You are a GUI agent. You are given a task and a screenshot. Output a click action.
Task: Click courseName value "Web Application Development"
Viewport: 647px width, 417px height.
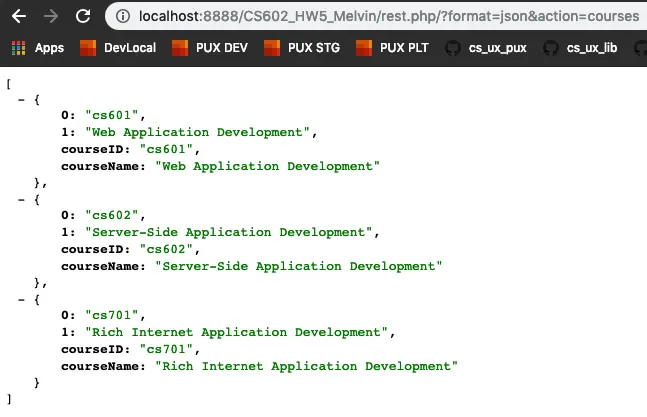[x=267, y=166]
